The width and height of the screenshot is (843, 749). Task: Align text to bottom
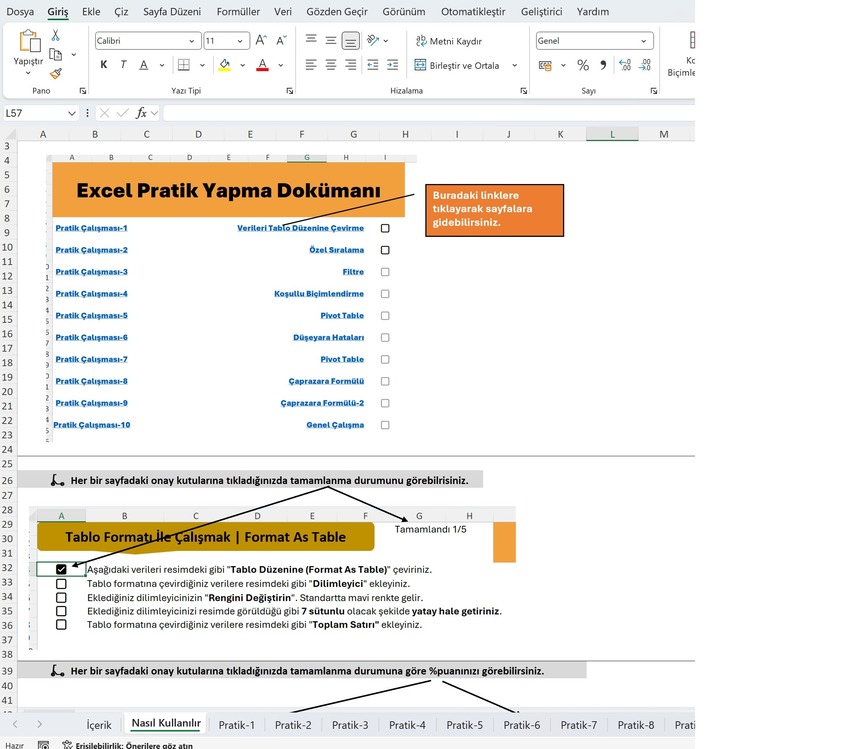pyautogui.click(x=351, y=41)
